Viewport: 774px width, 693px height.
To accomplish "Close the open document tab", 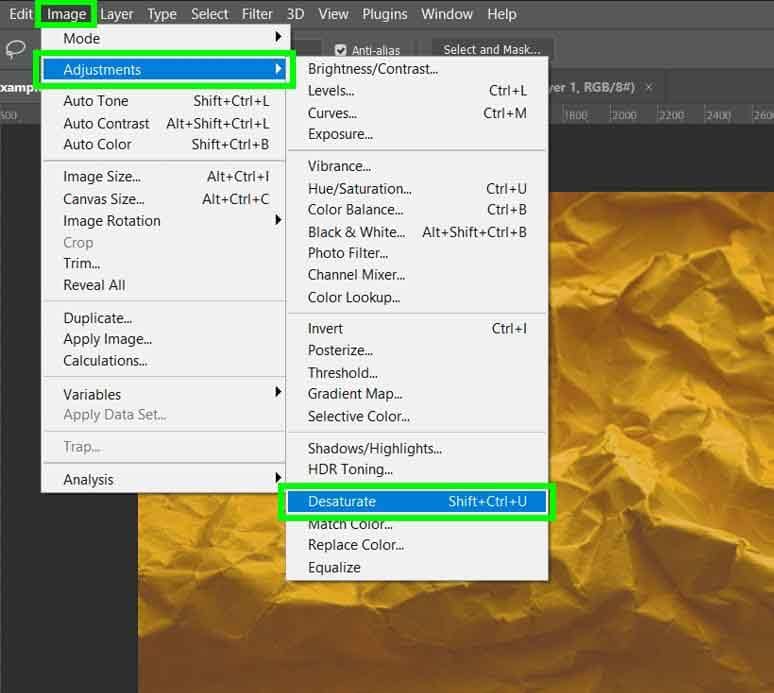I will point(649,87).
